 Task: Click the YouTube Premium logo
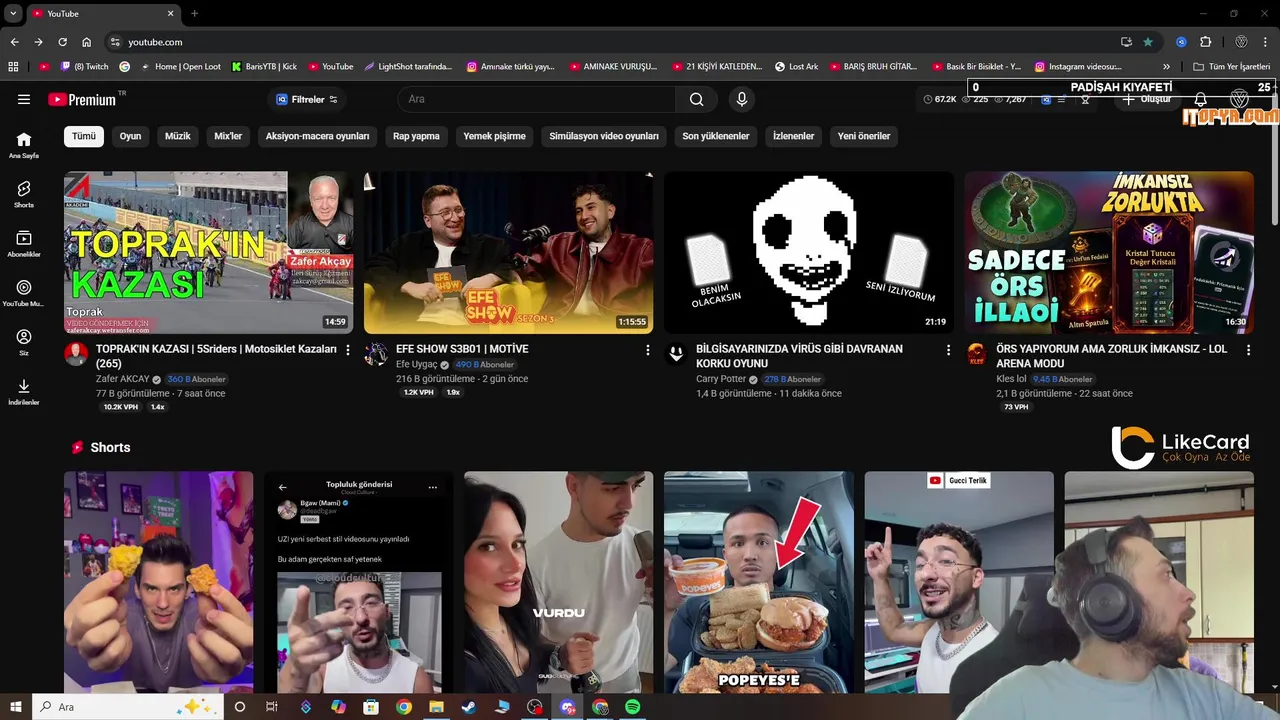pyautogui.click(x=82, y=99)
